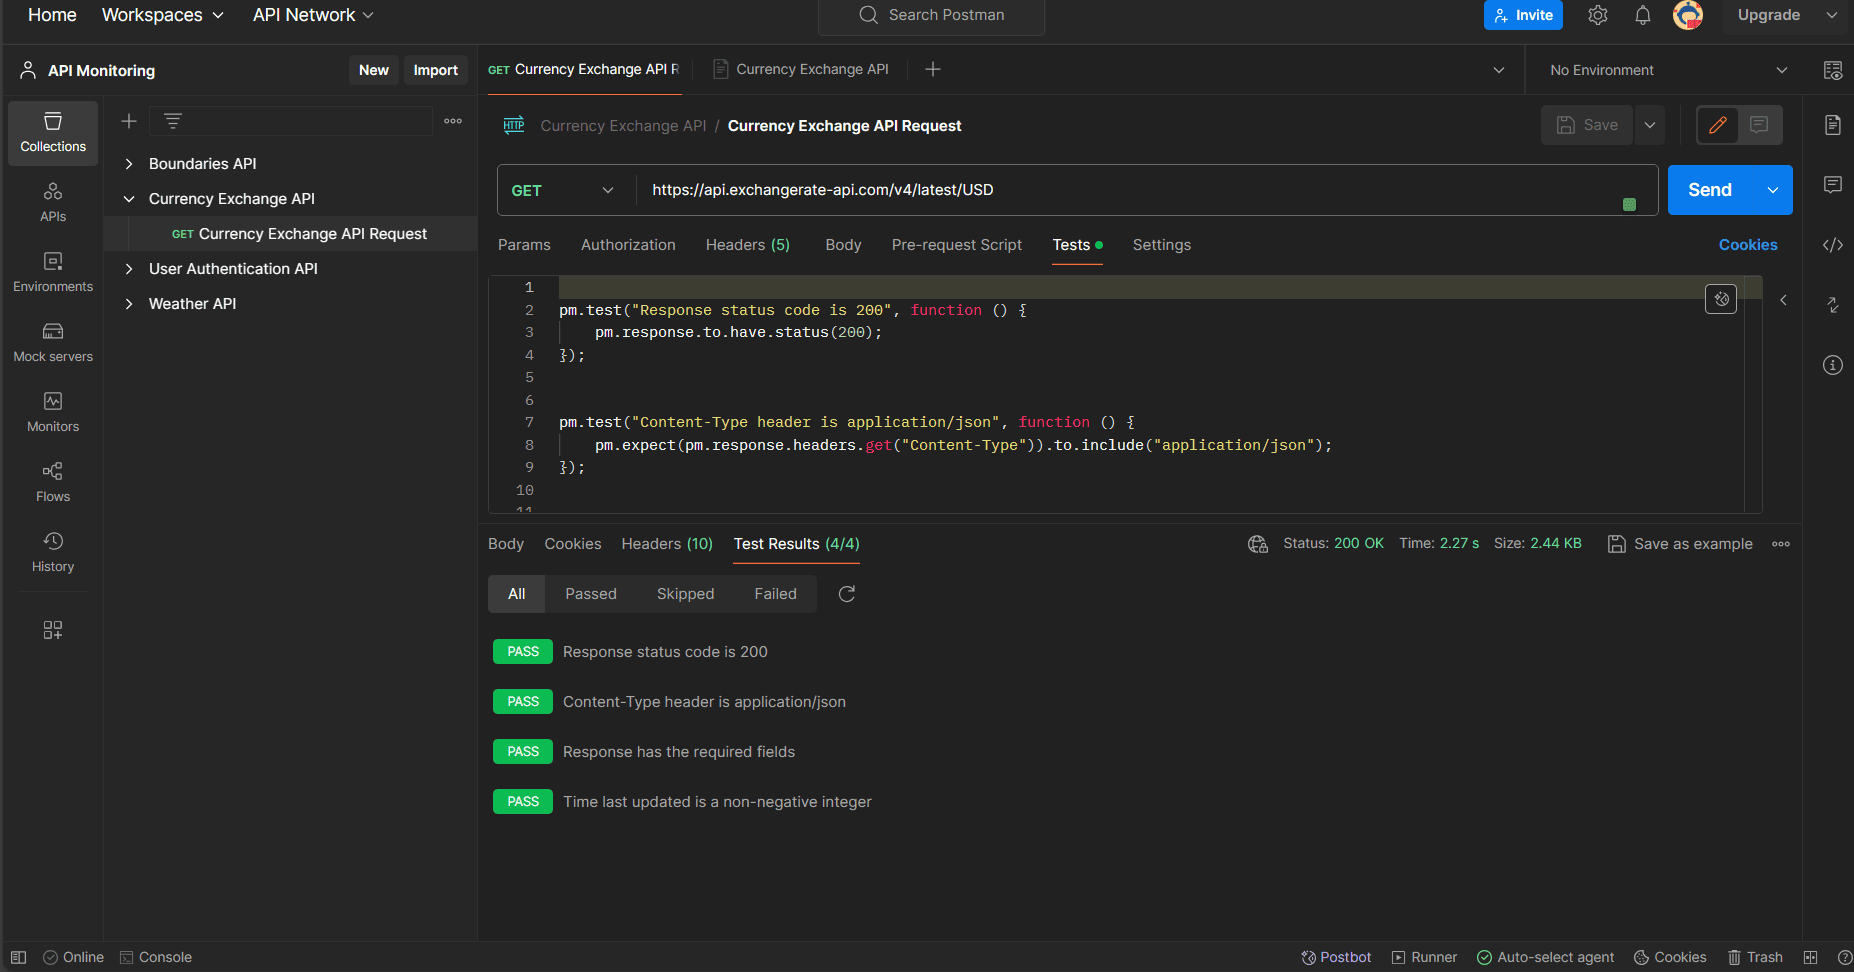
Task: Open the GET method dropdown
Action: [x=564, y=190]
